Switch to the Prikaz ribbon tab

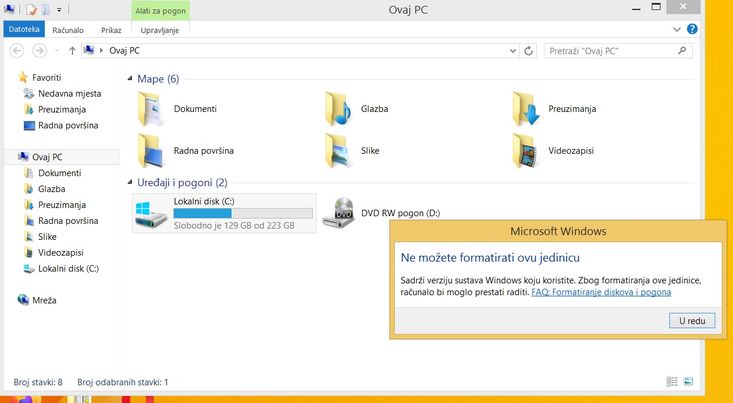[x=111, y=30]
